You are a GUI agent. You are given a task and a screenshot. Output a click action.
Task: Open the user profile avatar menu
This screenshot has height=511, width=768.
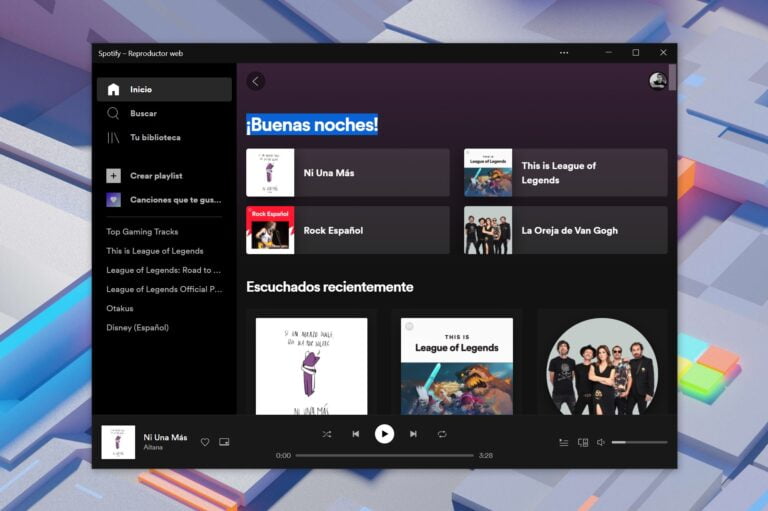pos(658,81)
